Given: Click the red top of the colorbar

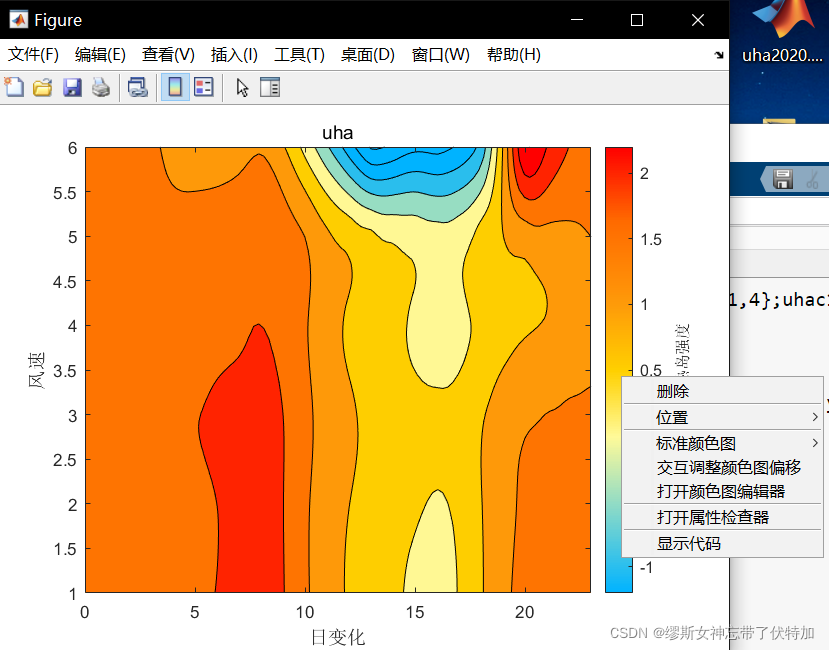Looking at the screenshot, I should point(618,158).
